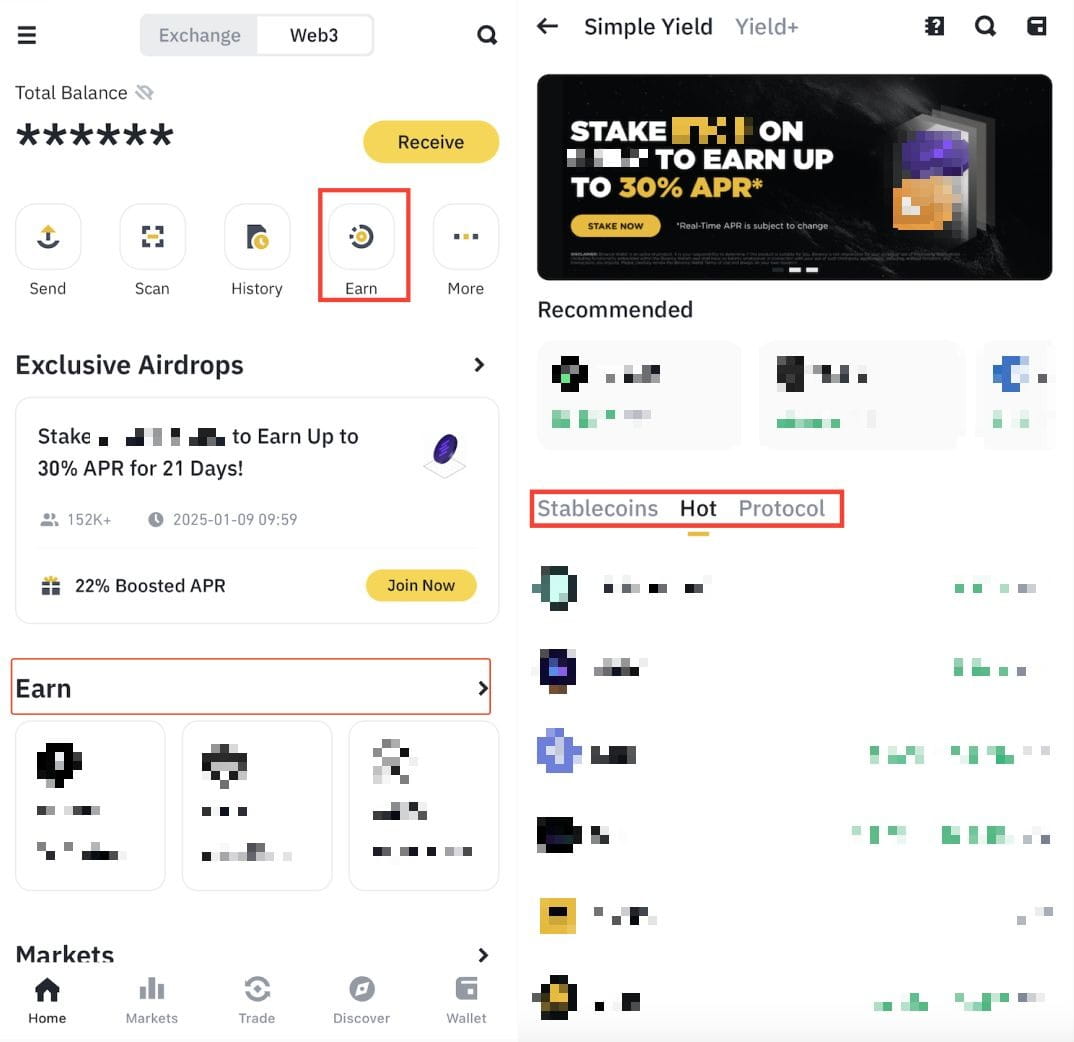The image size is (1074, 1042).
Task: Go back with the left arrow
Action: point(547,27)
